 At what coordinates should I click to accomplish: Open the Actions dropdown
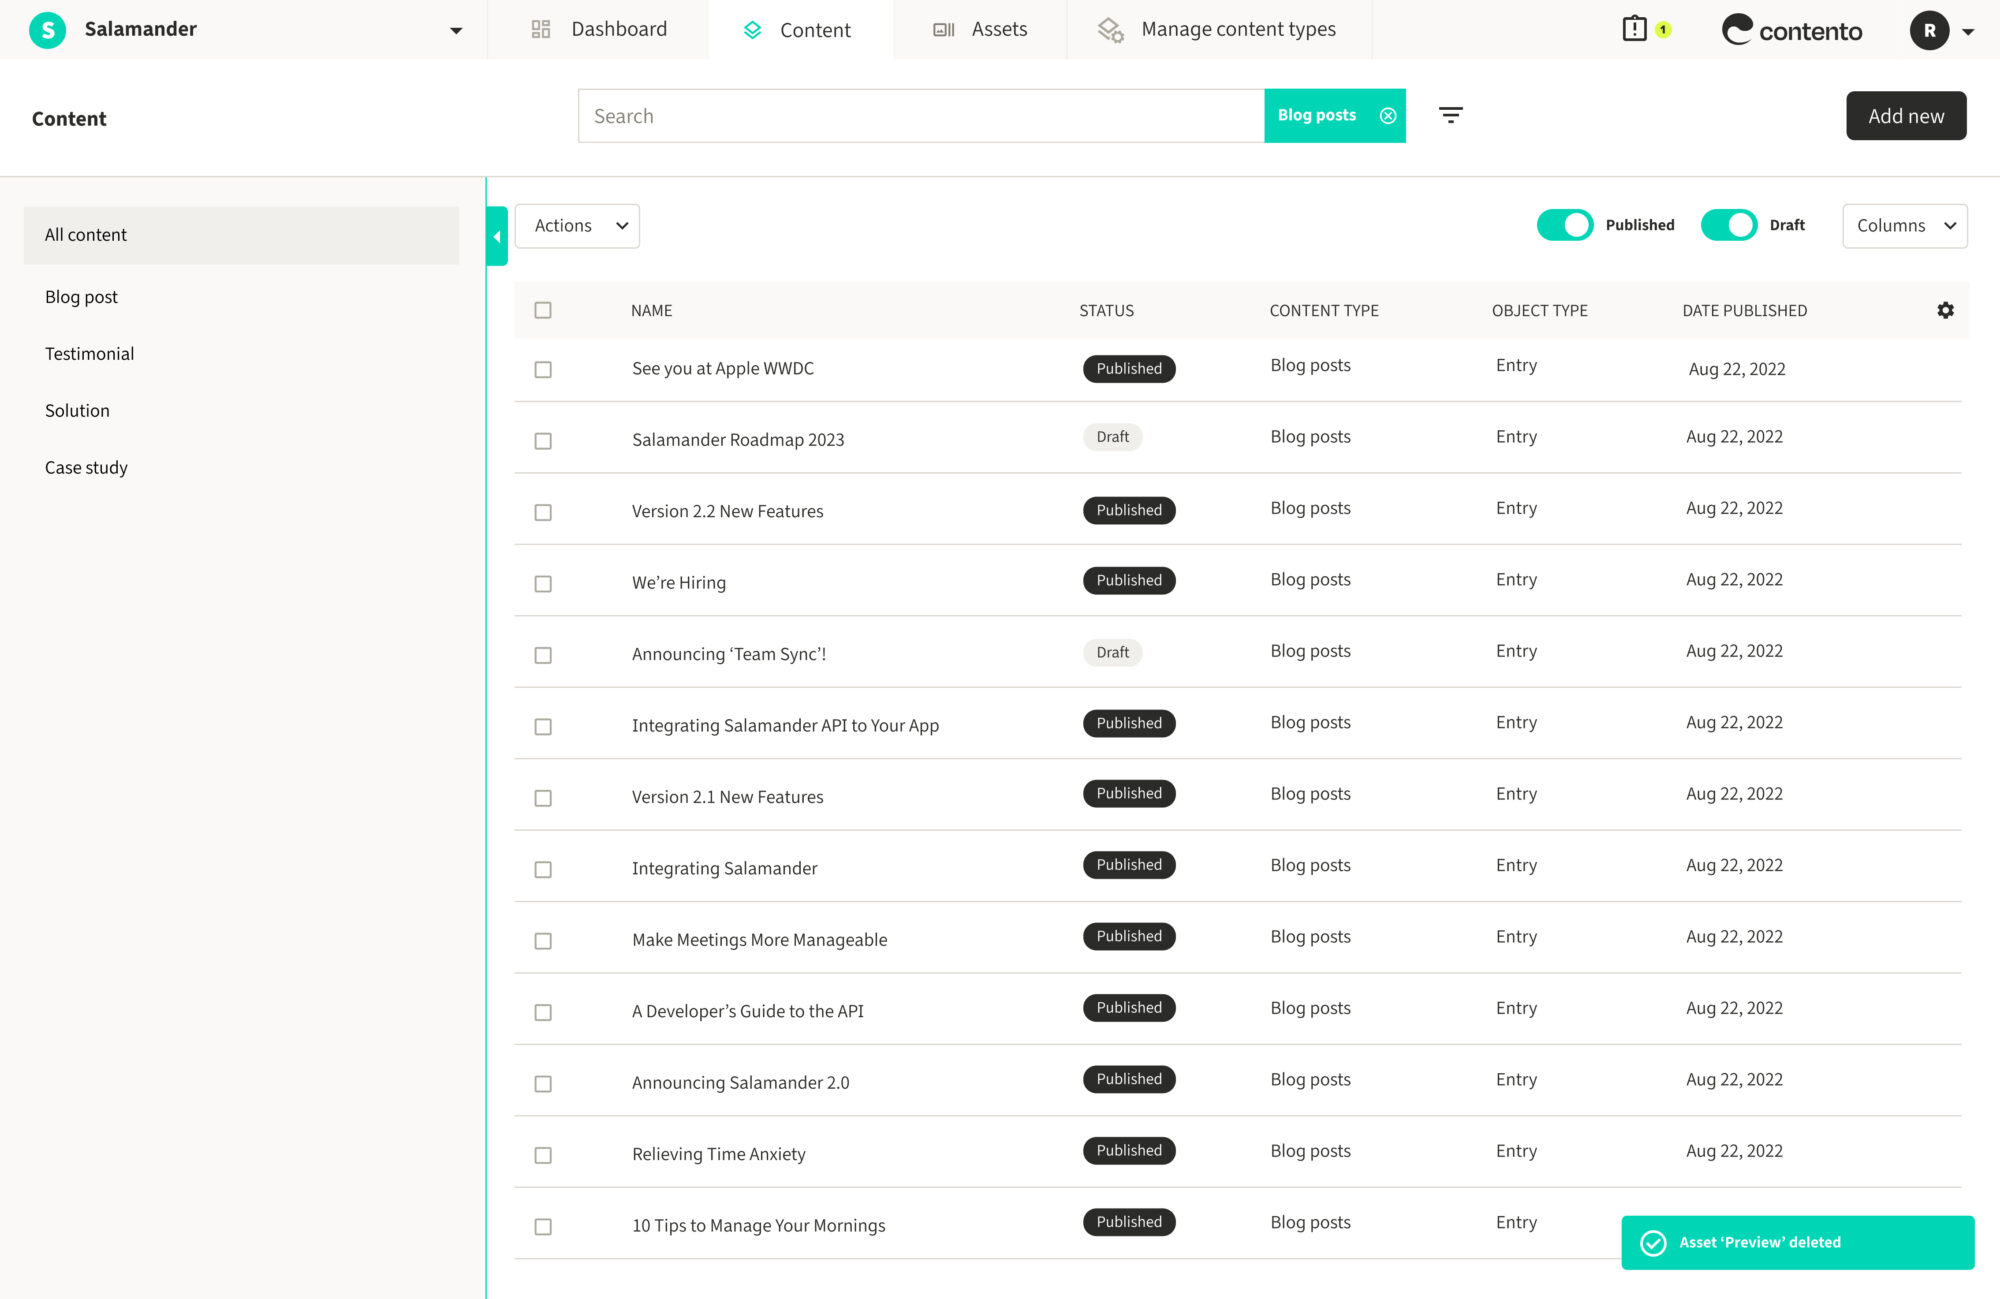(578, 226)
